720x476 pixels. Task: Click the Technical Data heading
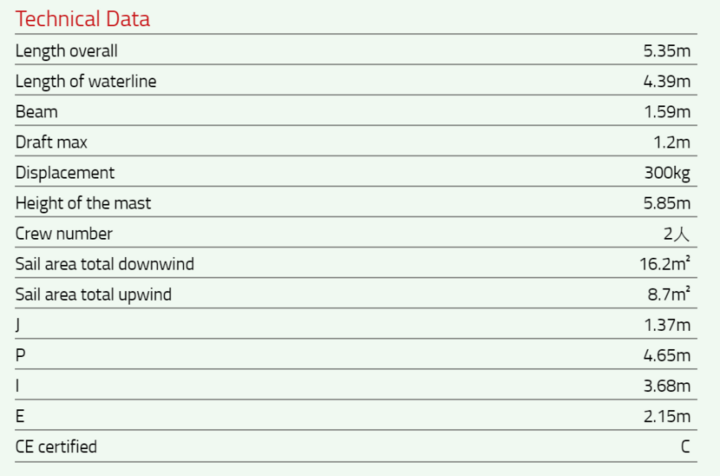(82, 19)
